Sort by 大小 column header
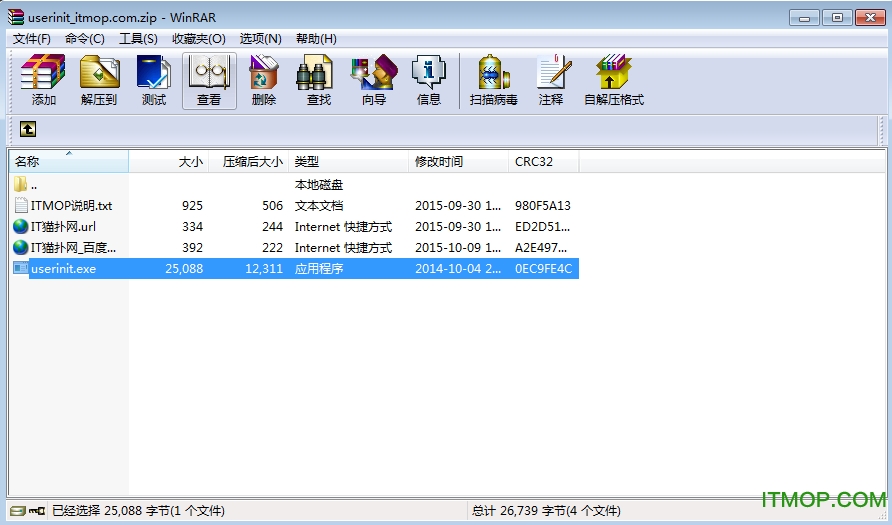892x525 pixels. click(x=169, y=162)
